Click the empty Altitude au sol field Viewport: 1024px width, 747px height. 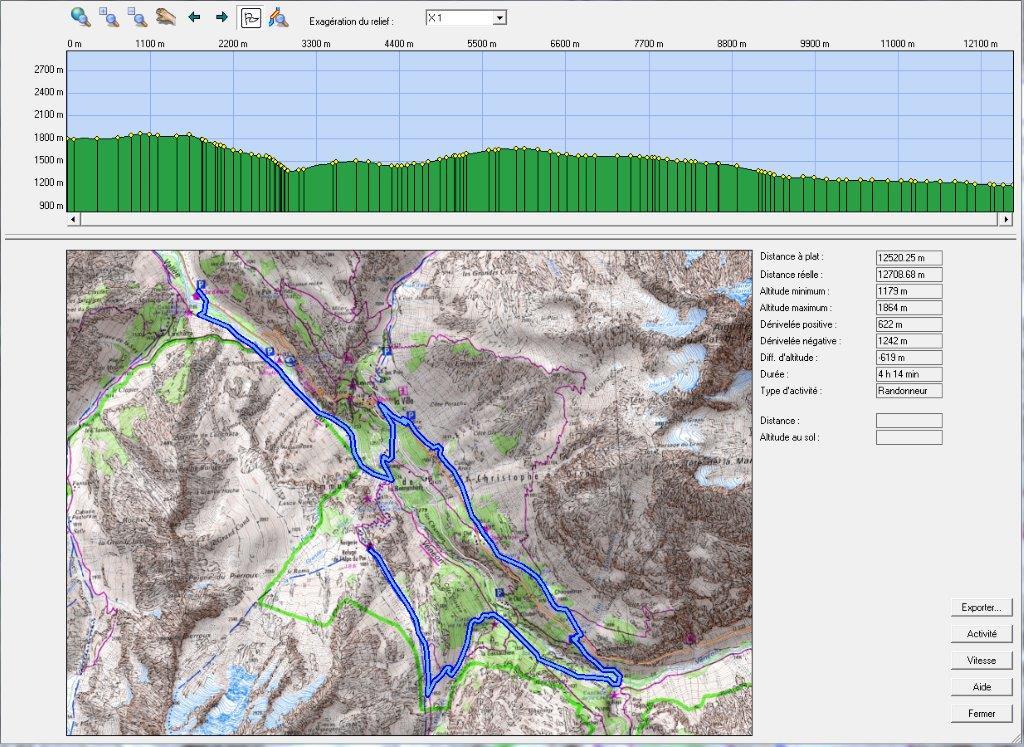point(908,437)
